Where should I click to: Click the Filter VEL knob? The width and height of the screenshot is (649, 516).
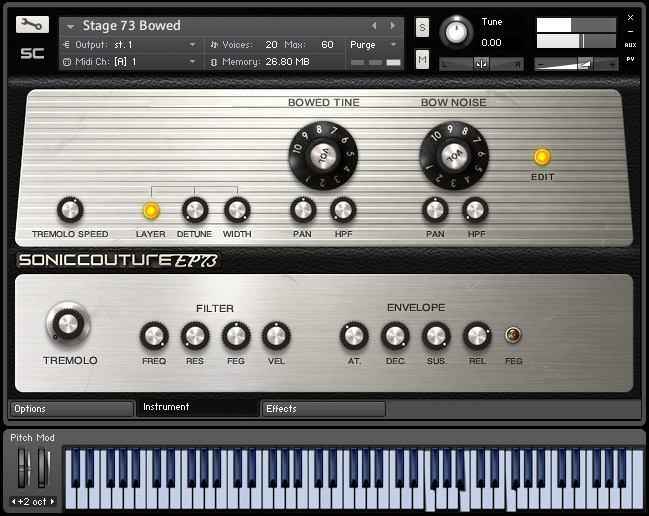276,336
